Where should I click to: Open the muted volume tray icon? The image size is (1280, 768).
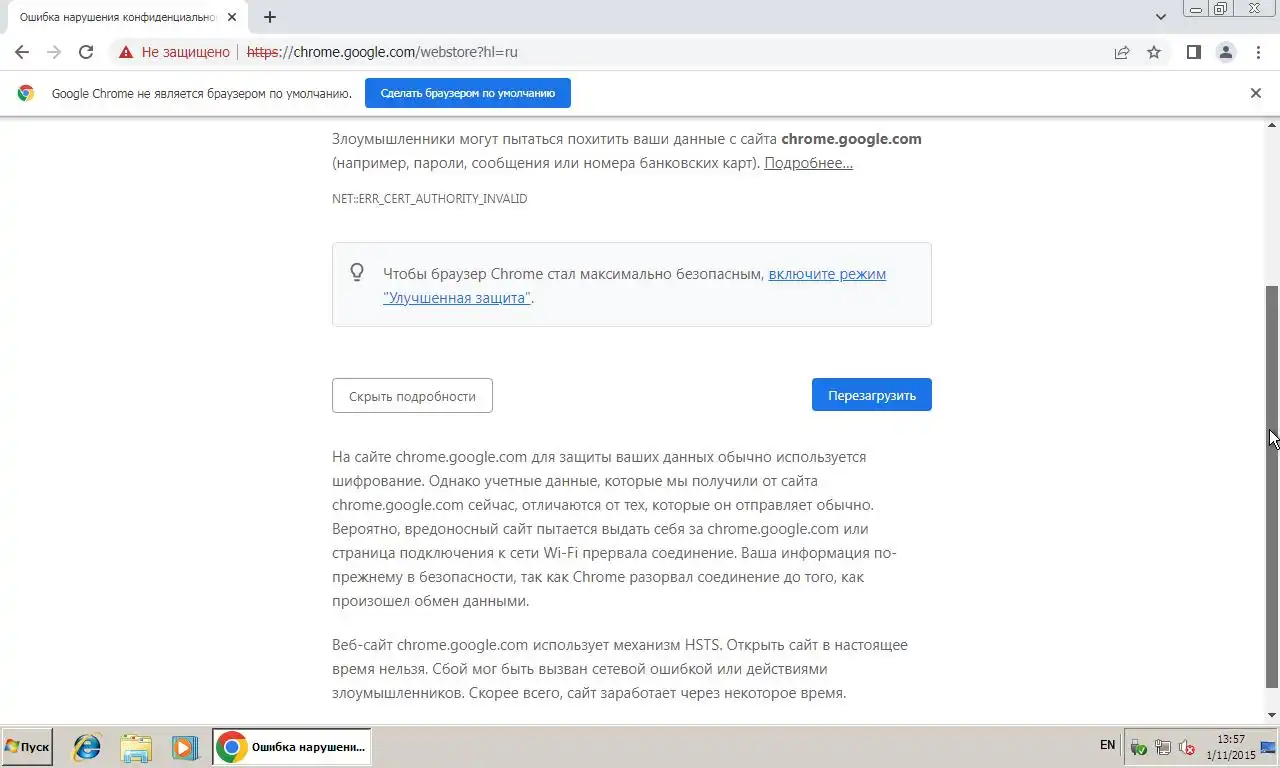(x=1187, y=747)
